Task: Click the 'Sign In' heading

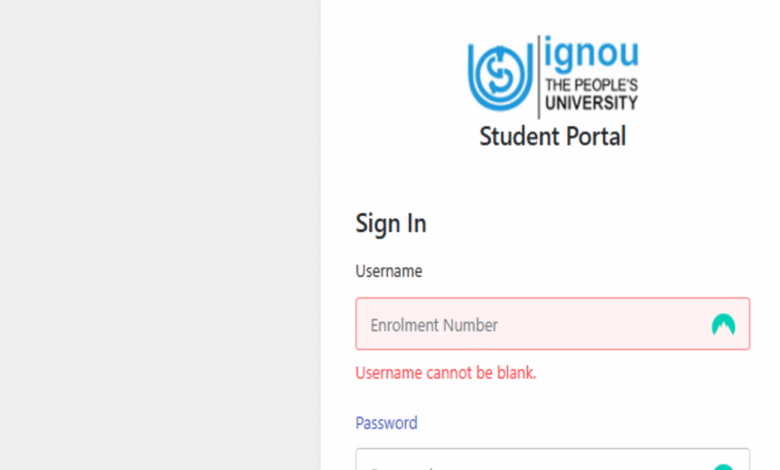Action: pyautogui.click(x=390, y=223)
